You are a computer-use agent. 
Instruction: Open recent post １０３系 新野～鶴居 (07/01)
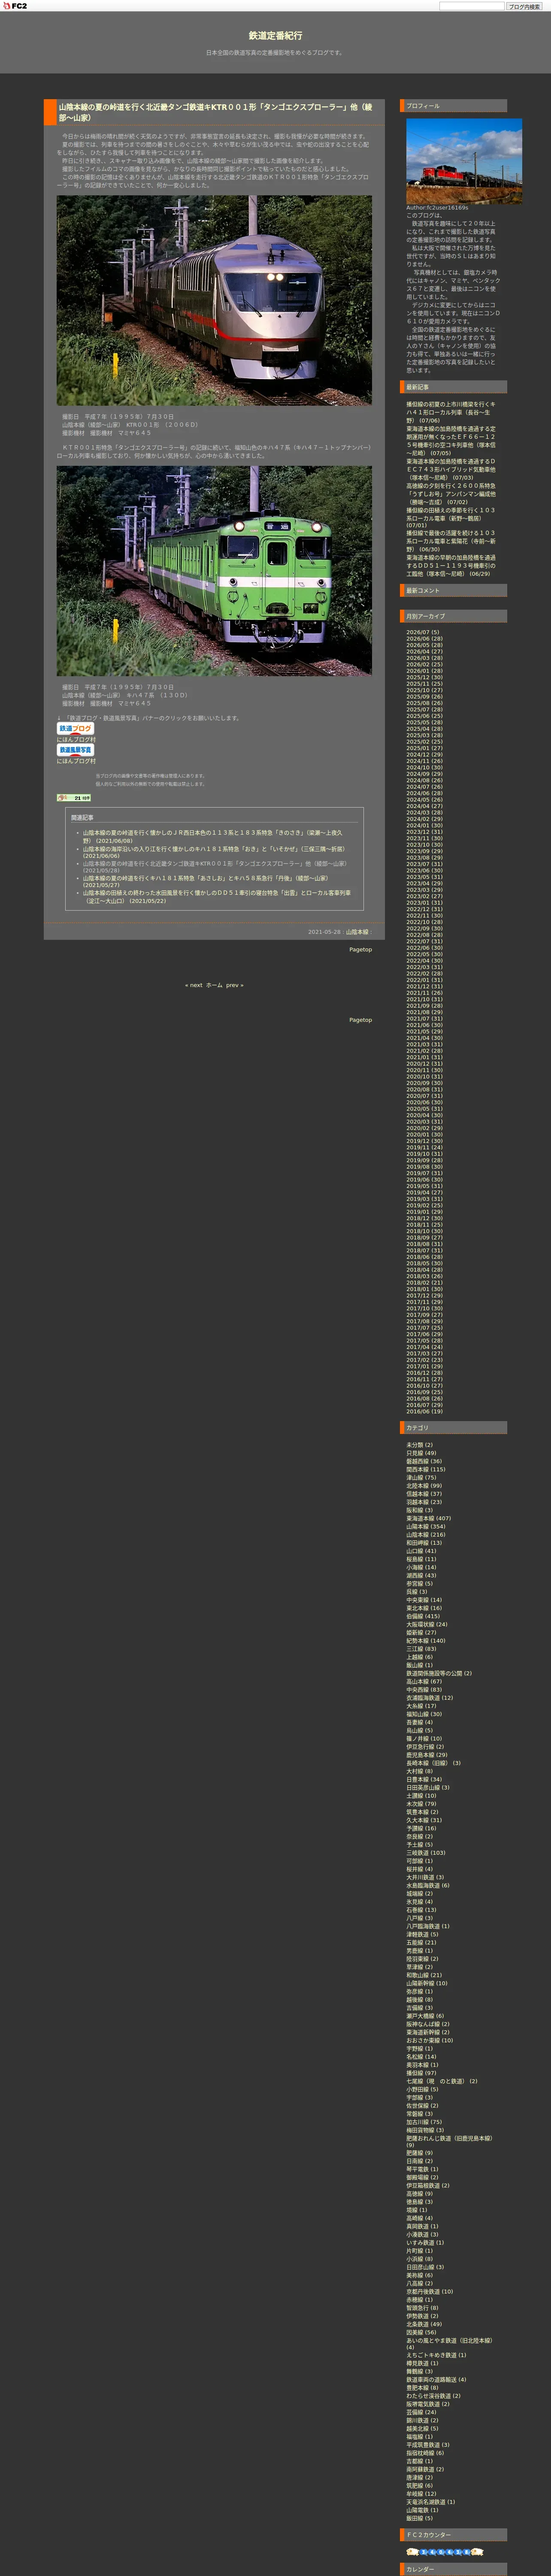(x=450, y=518)
